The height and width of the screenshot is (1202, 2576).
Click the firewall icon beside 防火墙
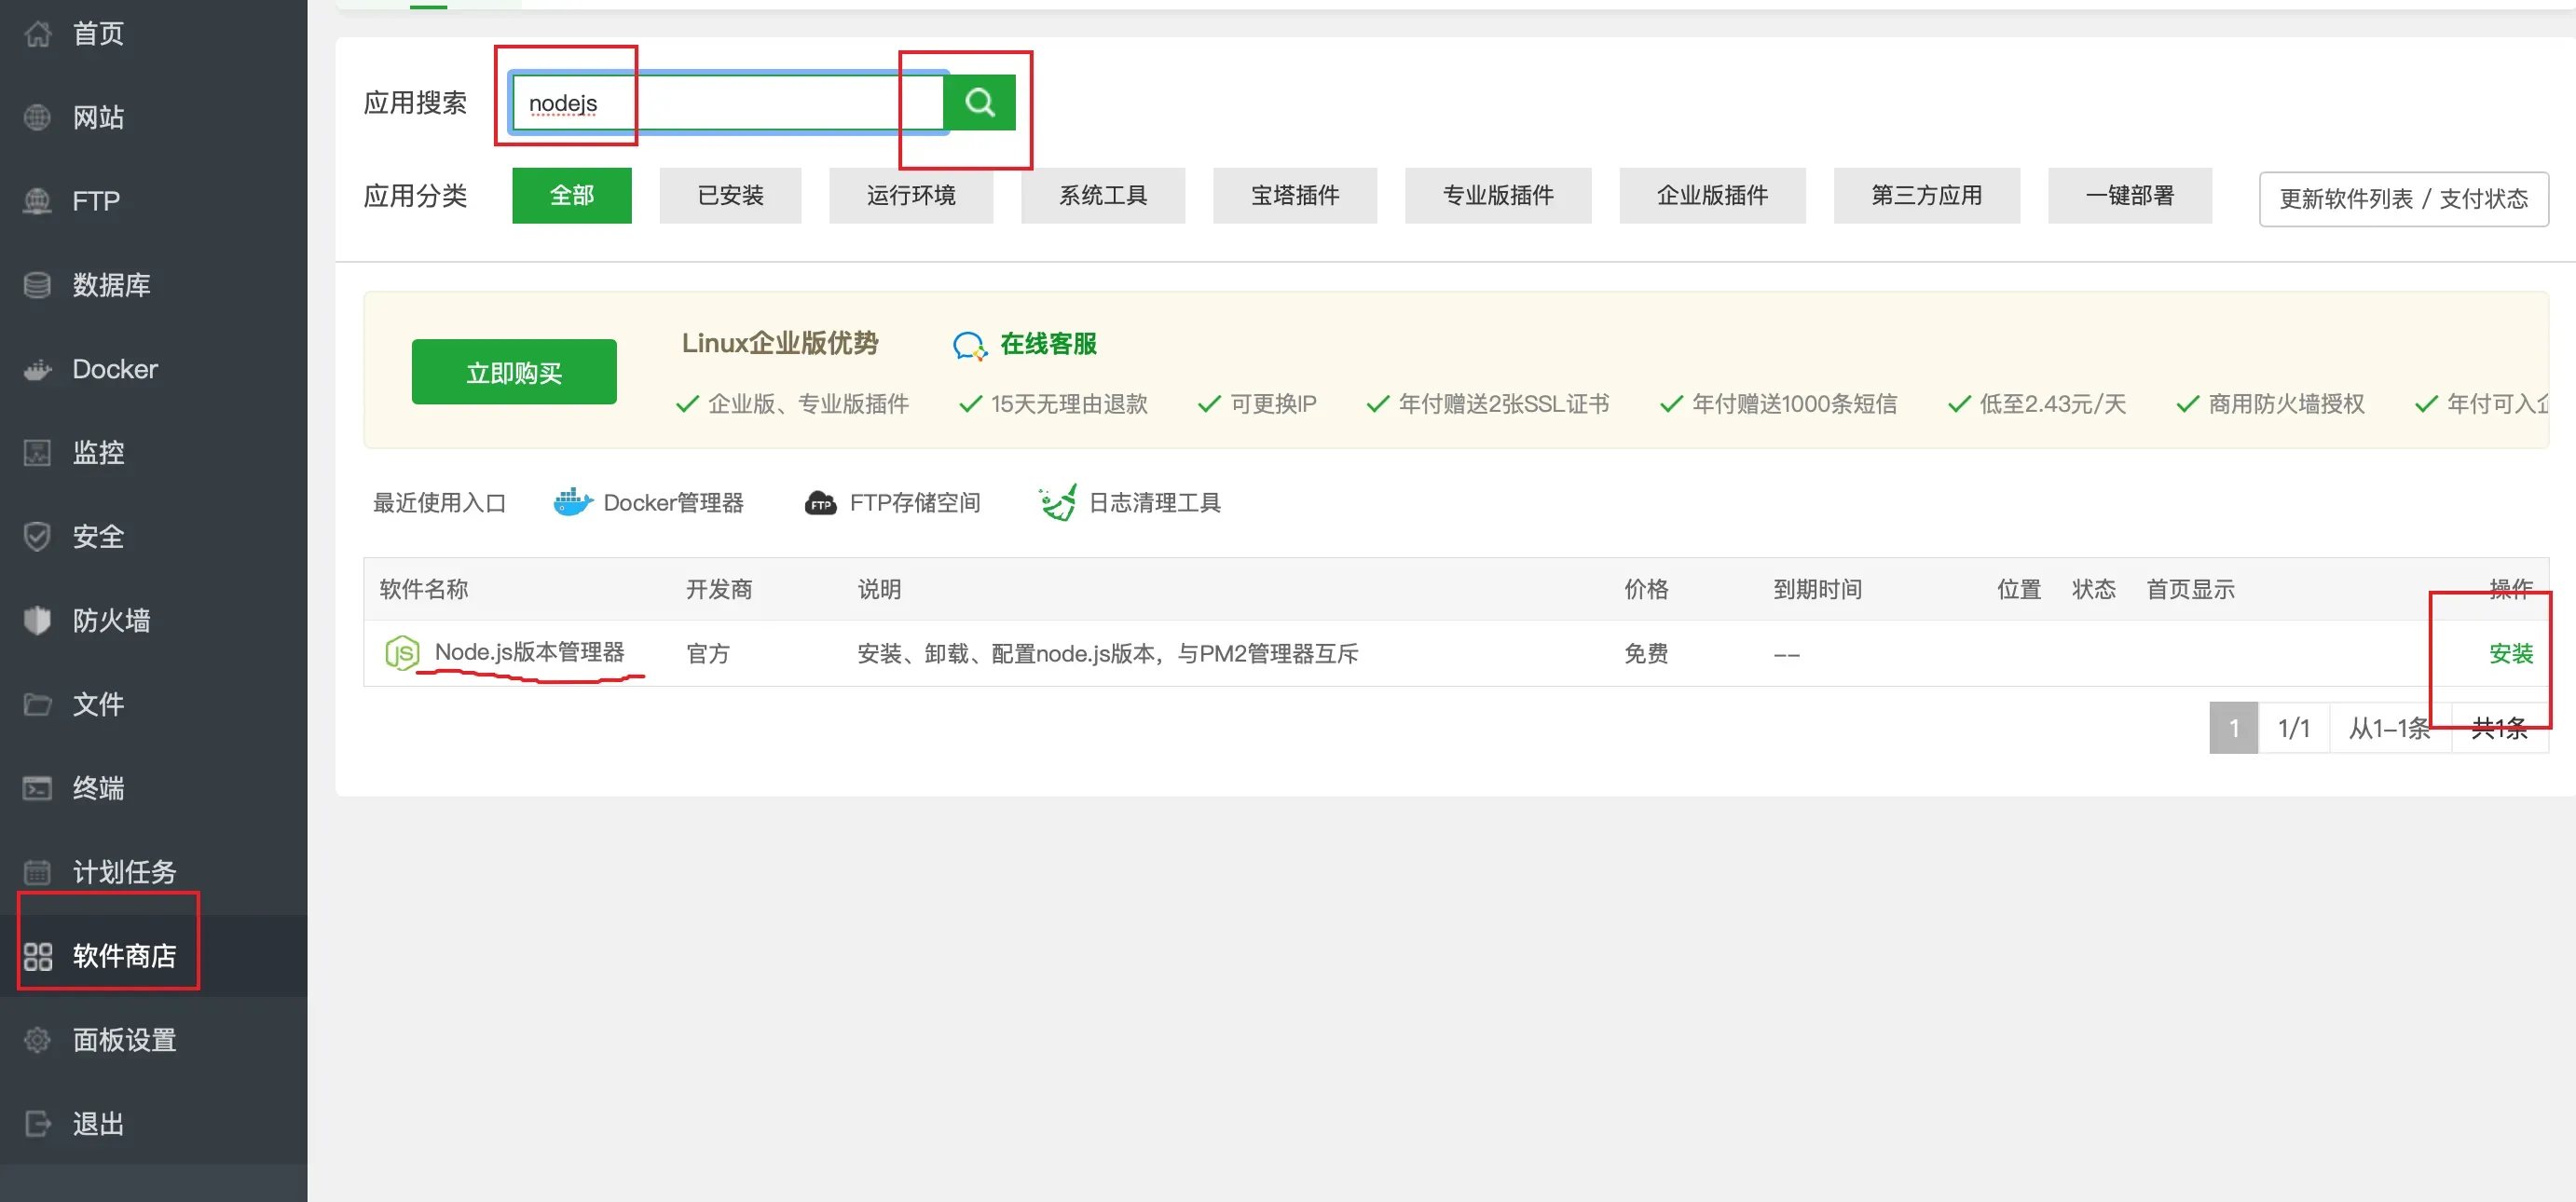[37, 621]
